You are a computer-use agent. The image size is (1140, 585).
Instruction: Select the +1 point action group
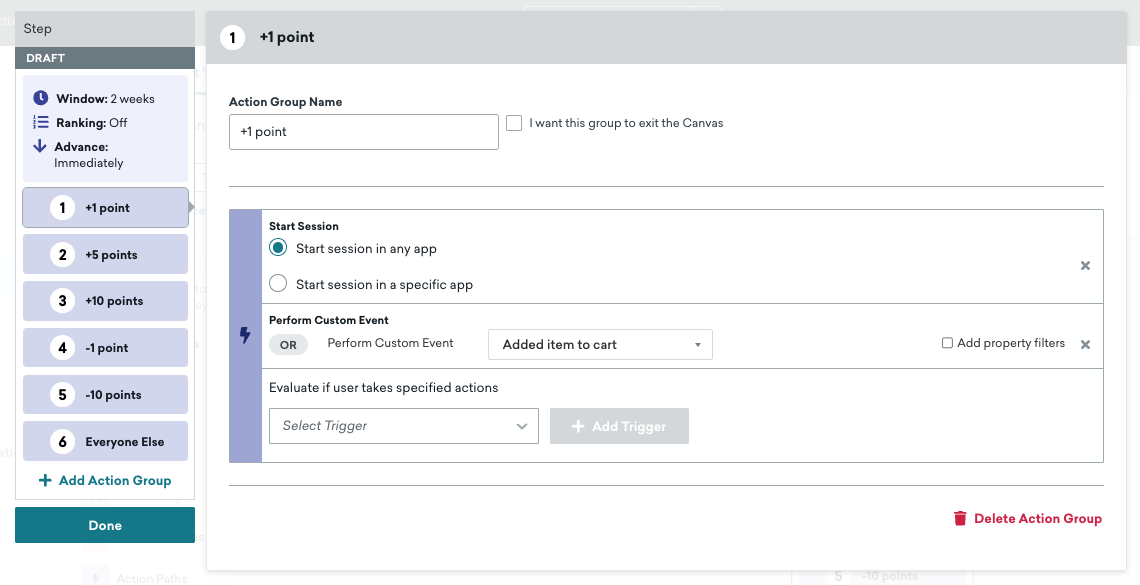point(105,208)
